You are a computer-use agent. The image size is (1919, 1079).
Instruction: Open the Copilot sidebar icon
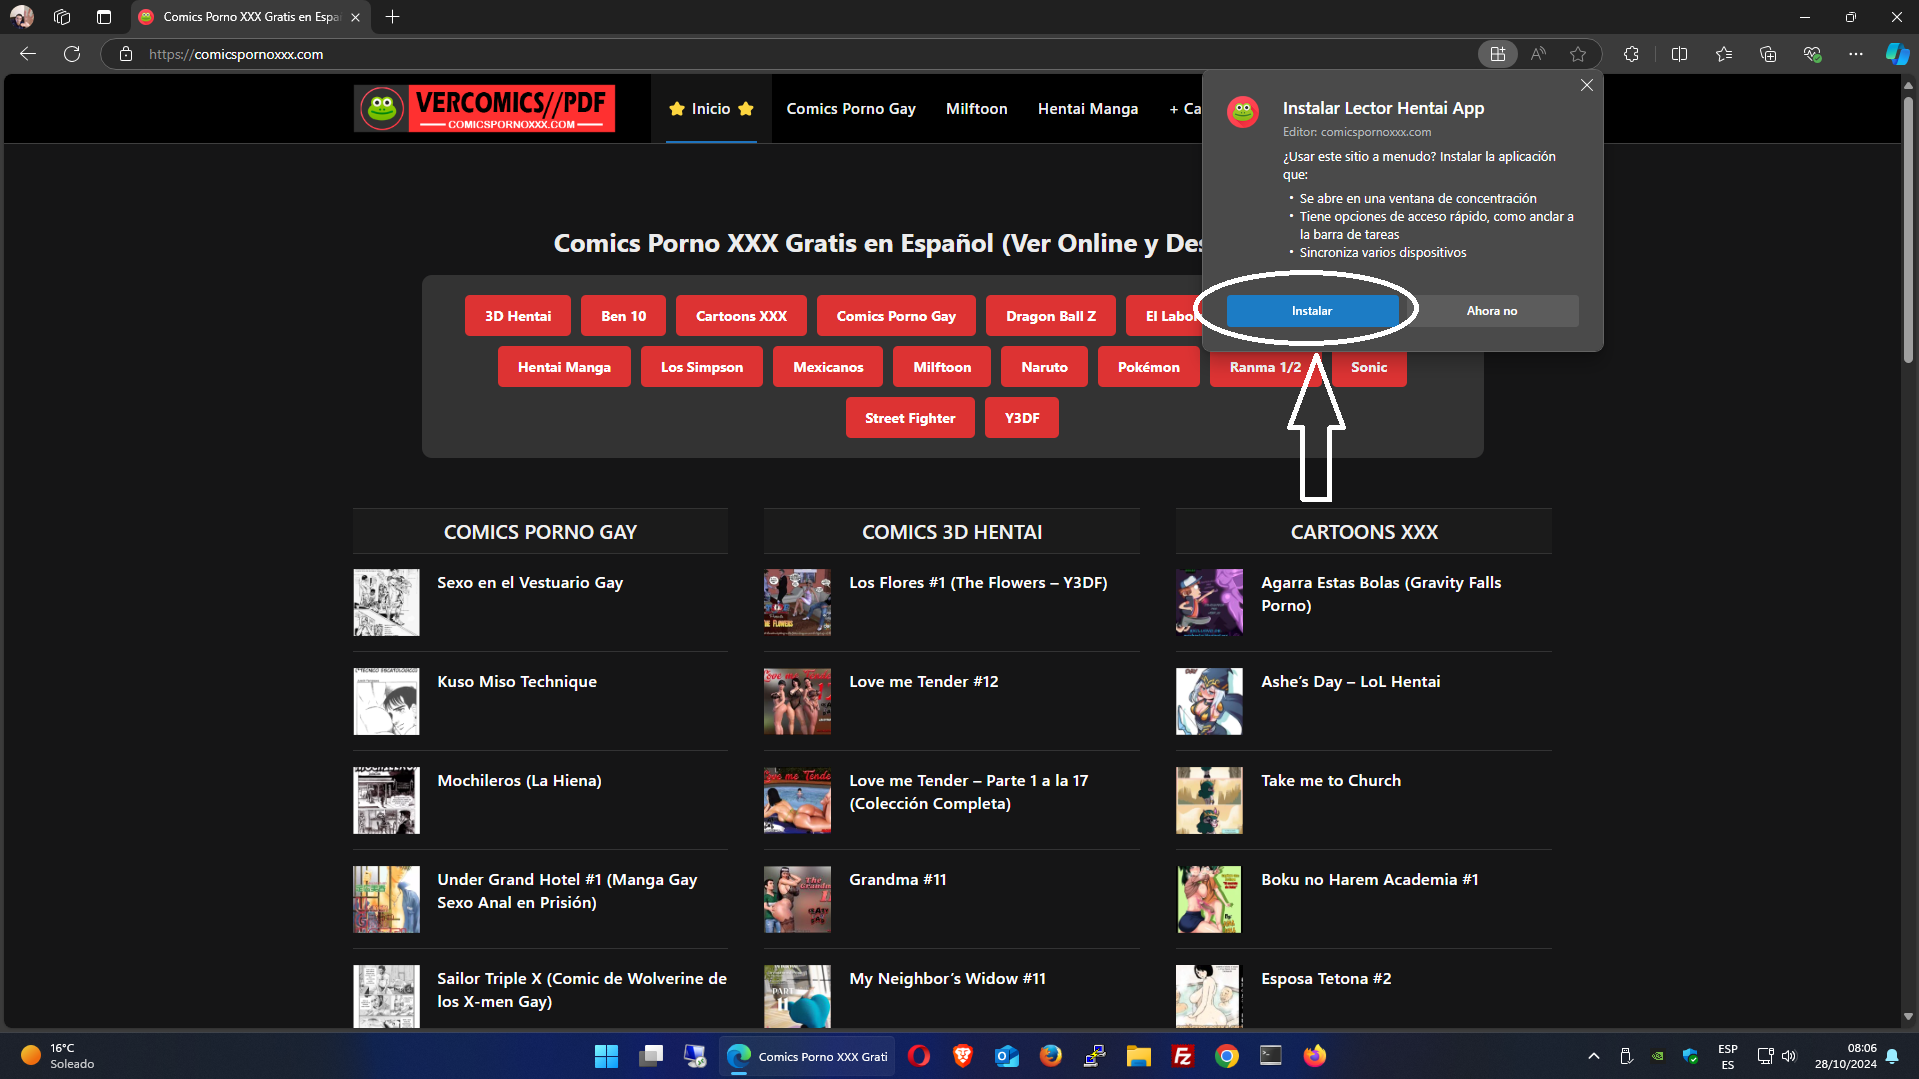click(x=1897, y=54)
